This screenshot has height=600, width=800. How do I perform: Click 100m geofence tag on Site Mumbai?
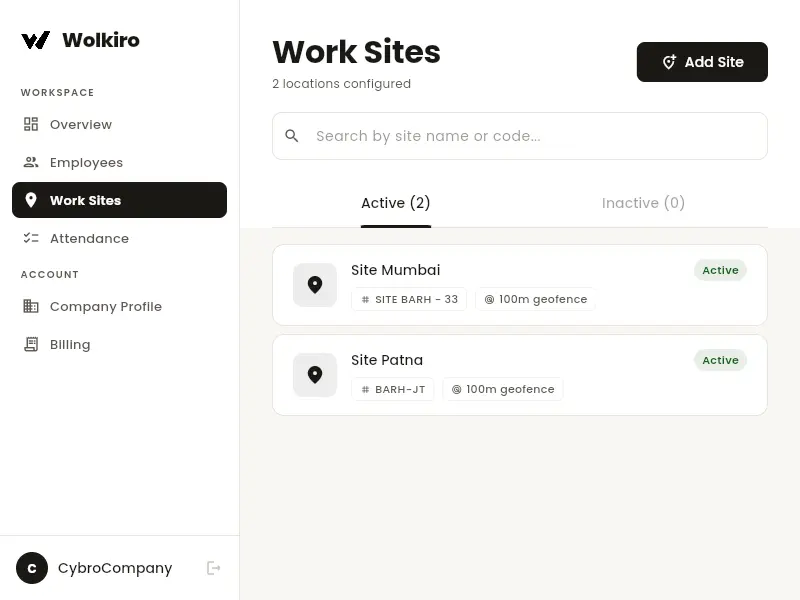pos(536,299)
